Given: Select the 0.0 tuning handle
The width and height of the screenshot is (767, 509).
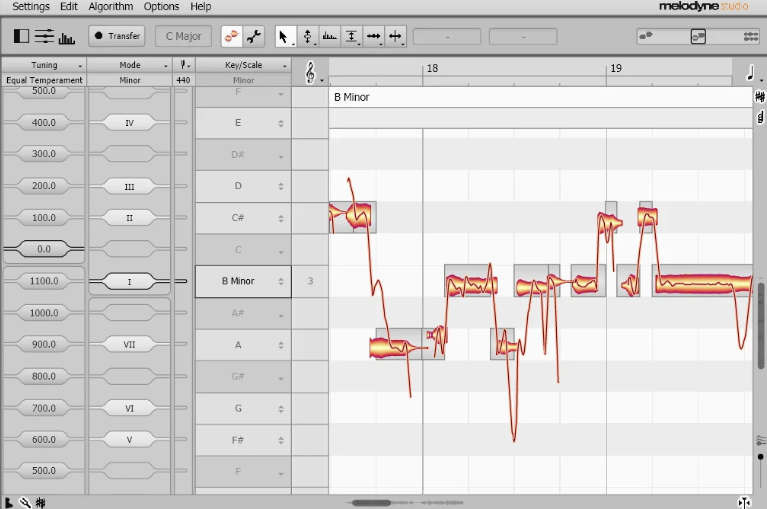Looking at the screenshot, I should pos(44,249).
